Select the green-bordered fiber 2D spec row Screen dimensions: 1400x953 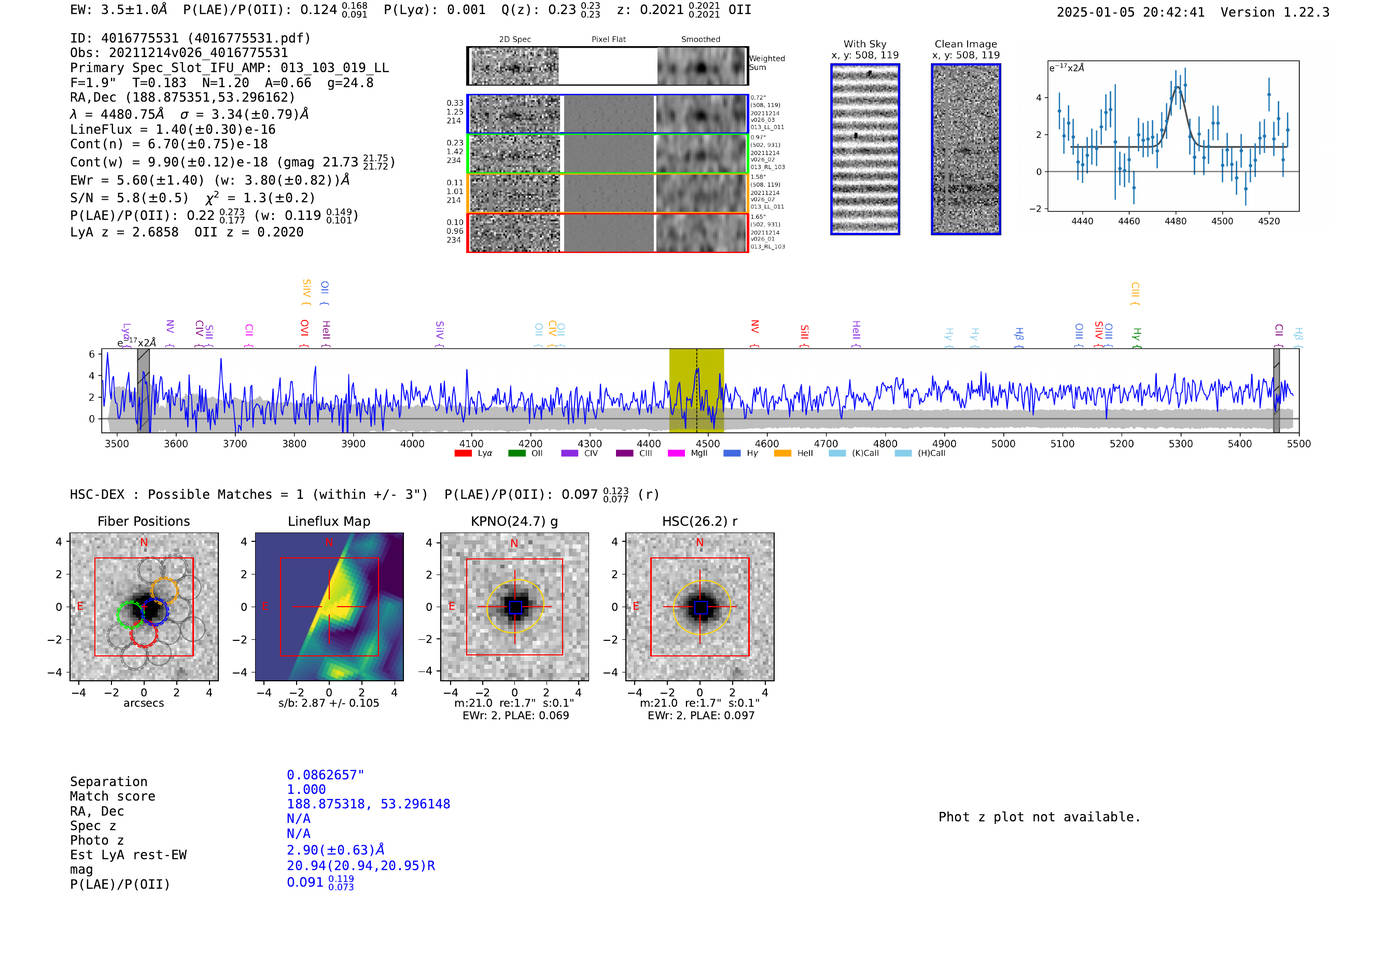tap(515, 154)
